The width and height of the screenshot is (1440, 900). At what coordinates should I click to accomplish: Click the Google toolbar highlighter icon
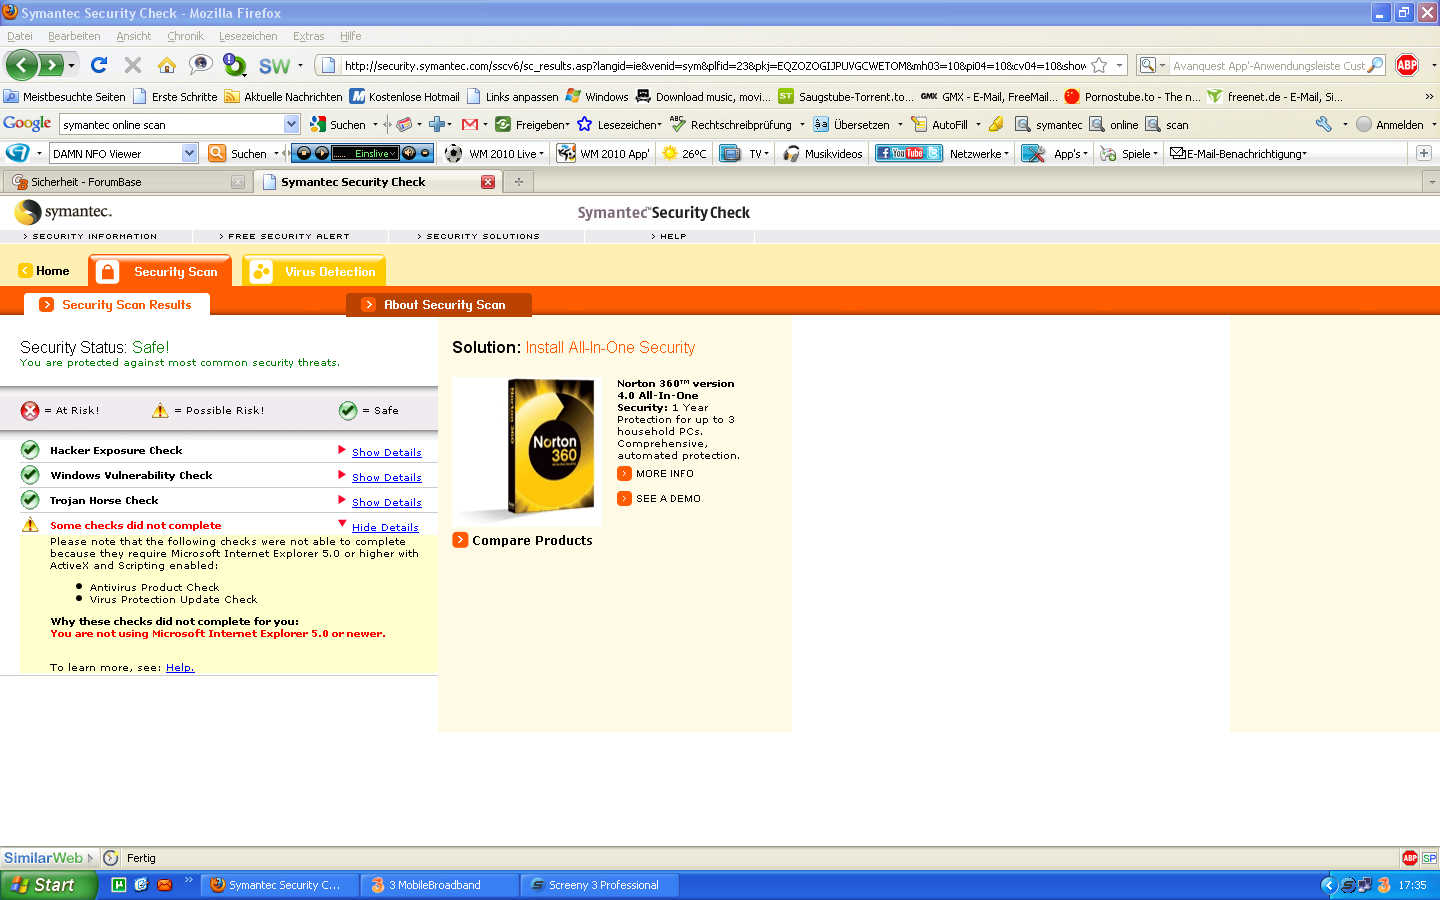pos(996,124)
